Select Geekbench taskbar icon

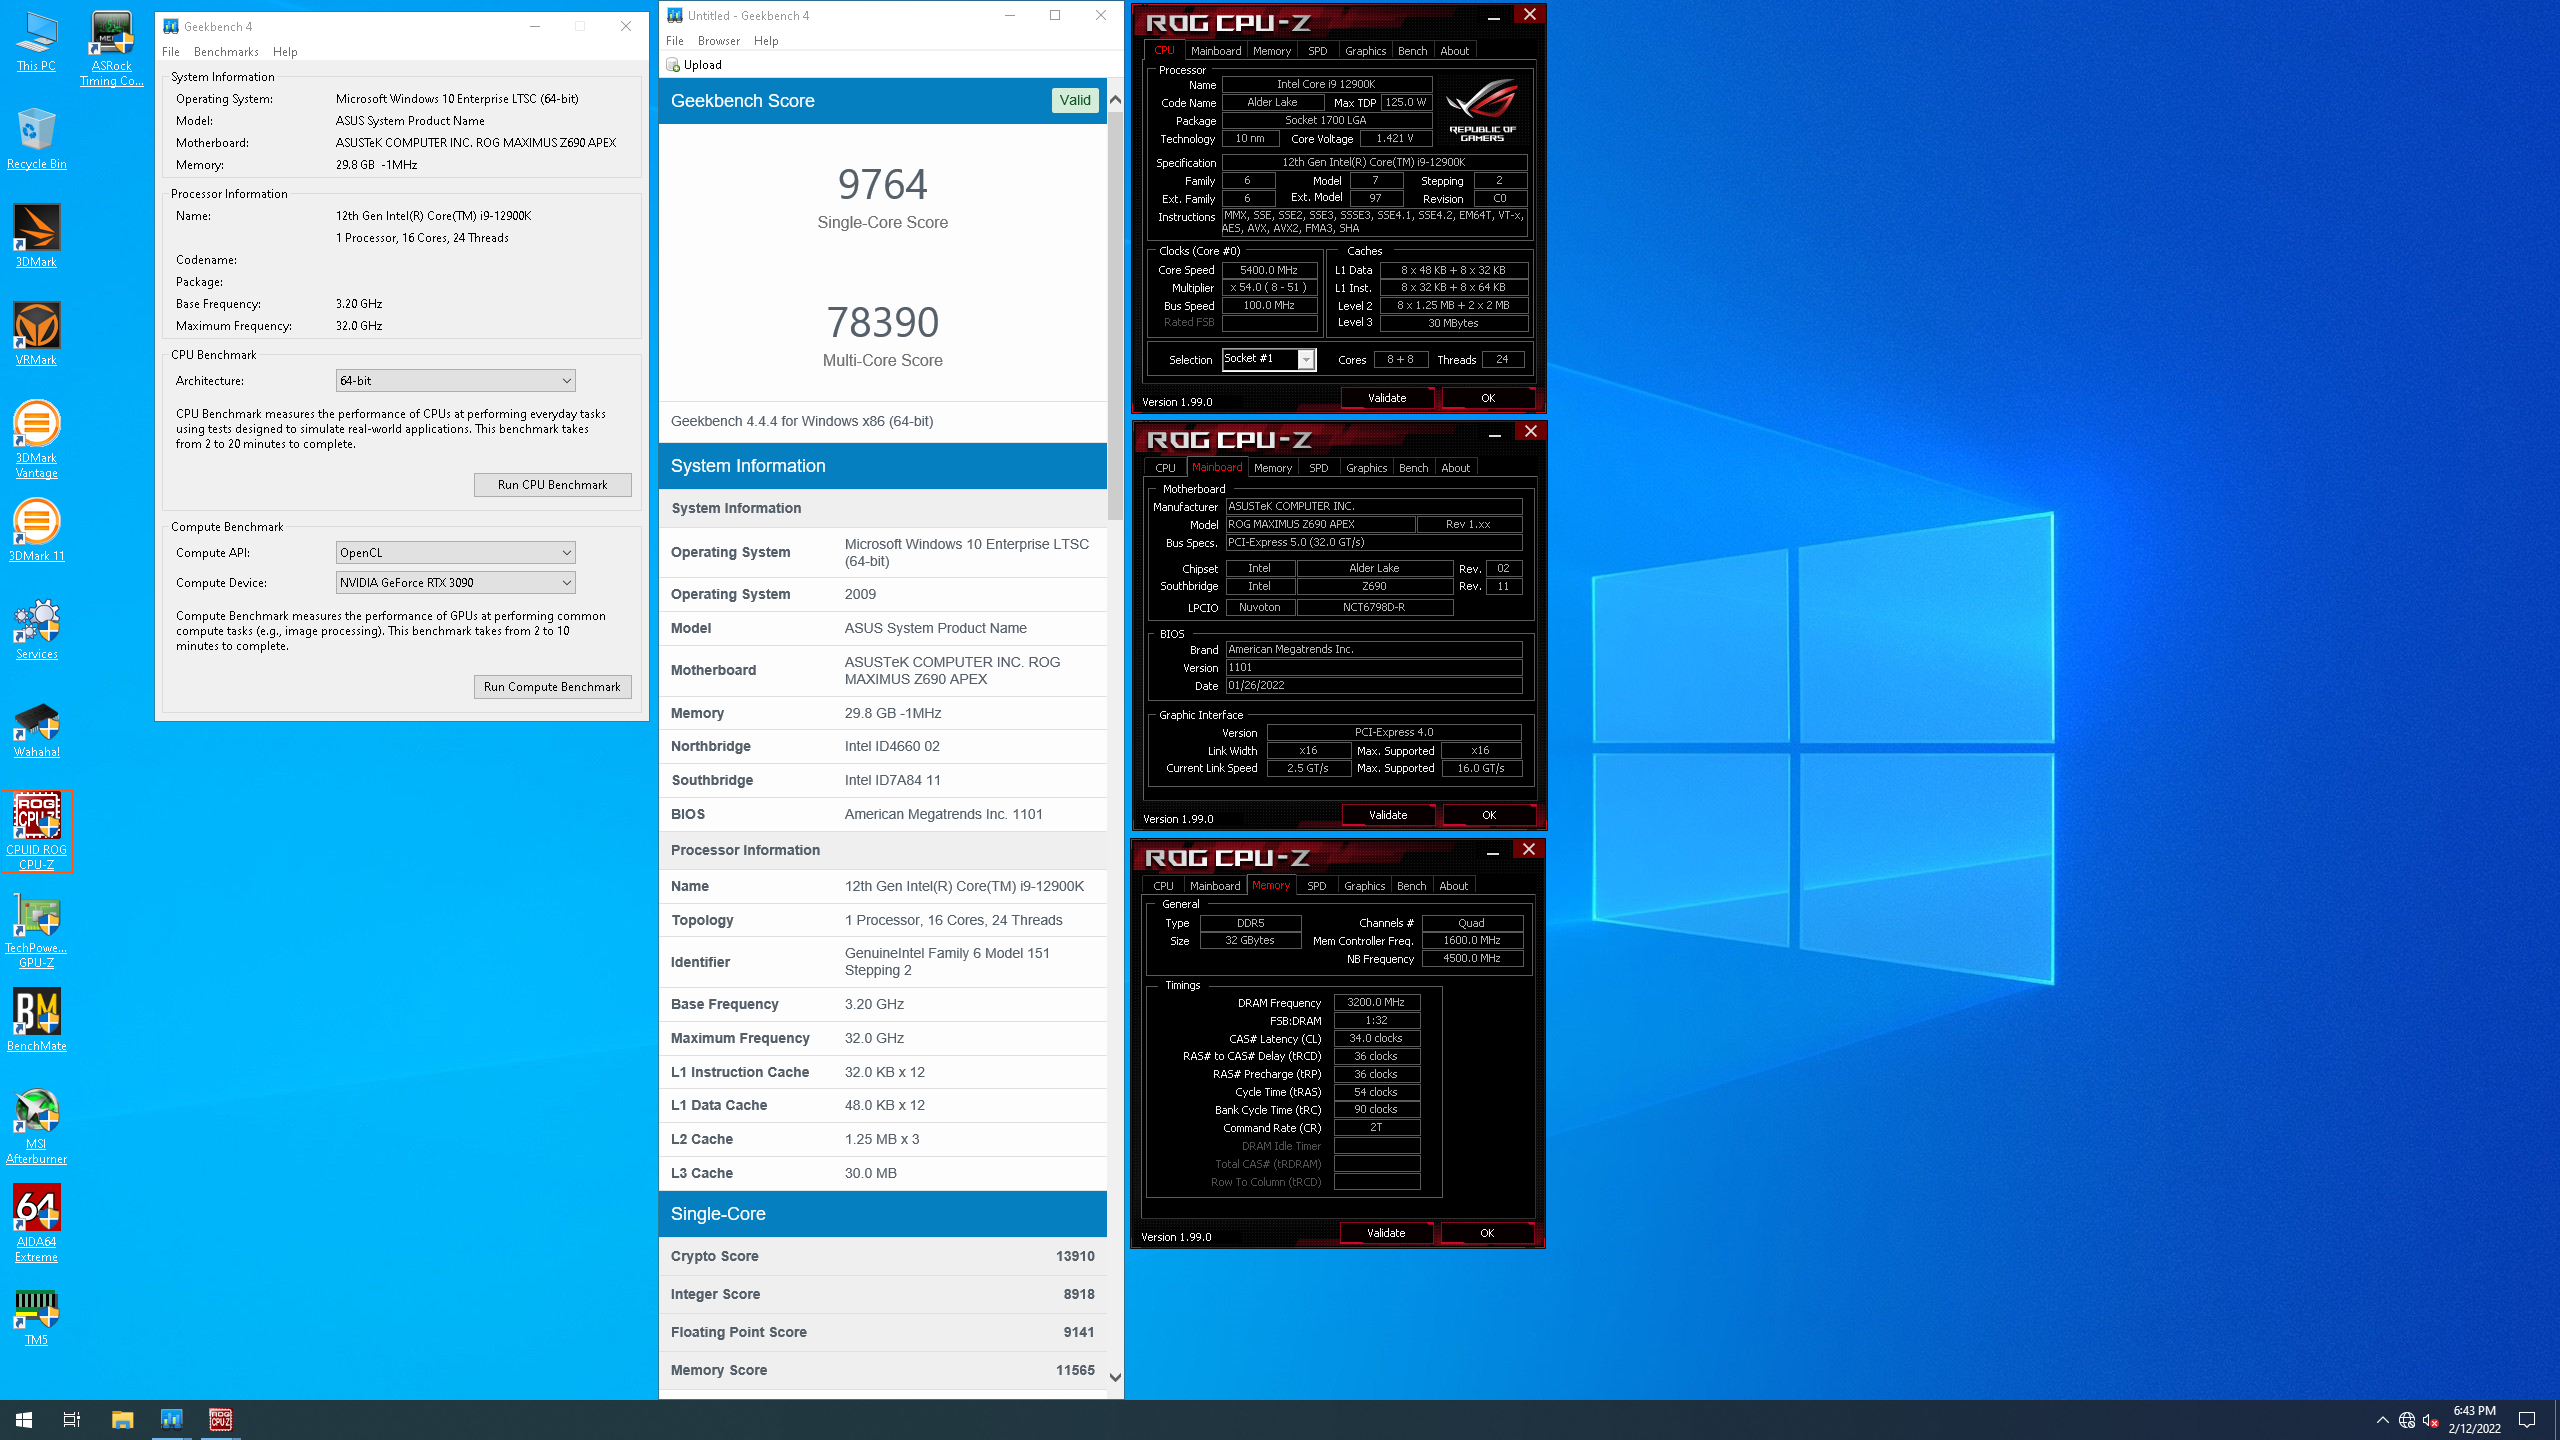tap(172, 1419)
